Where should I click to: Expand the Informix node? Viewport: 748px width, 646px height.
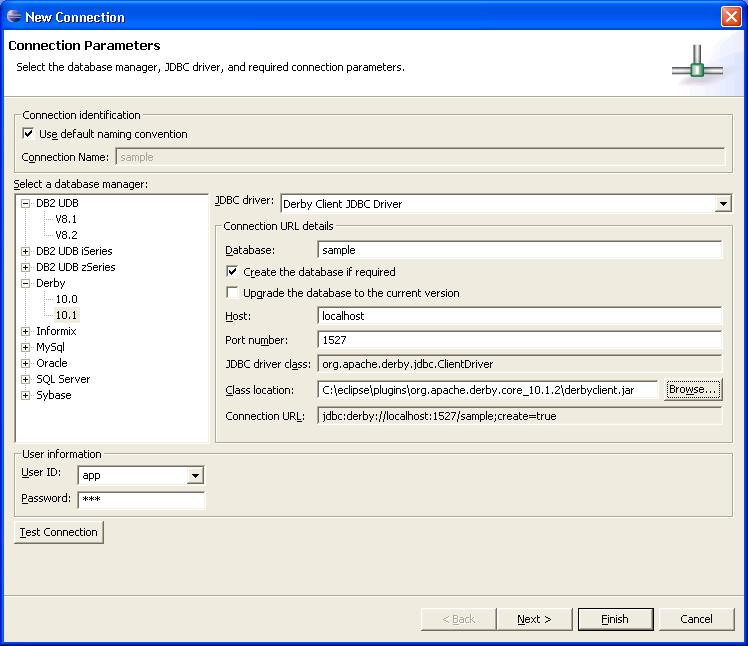pyautogui.click(x=26, y=331)
